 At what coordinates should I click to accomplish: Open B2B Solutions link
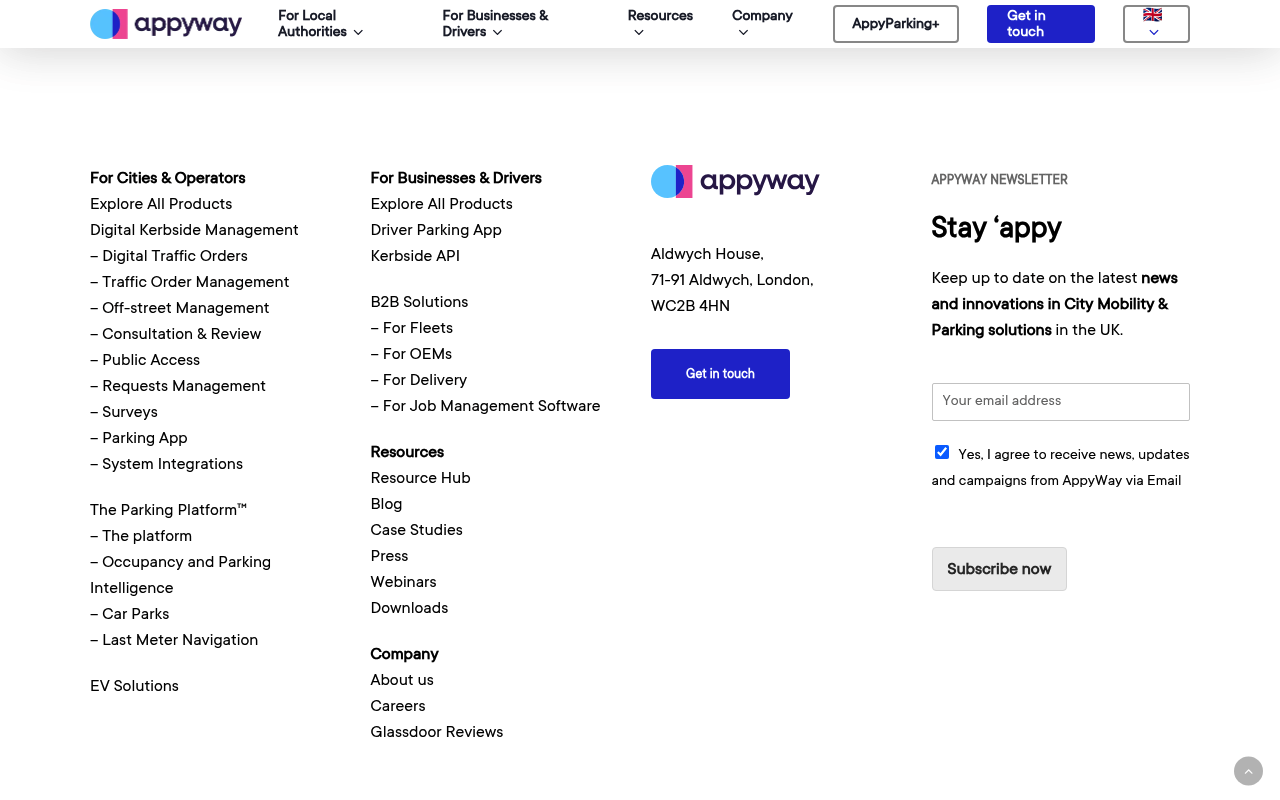click(419, 302)
